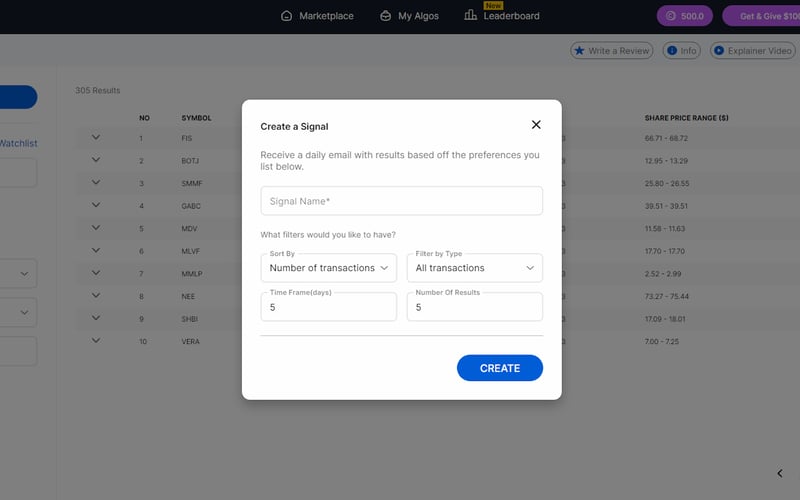Click the Get & Give $100 button

point(761,16)
